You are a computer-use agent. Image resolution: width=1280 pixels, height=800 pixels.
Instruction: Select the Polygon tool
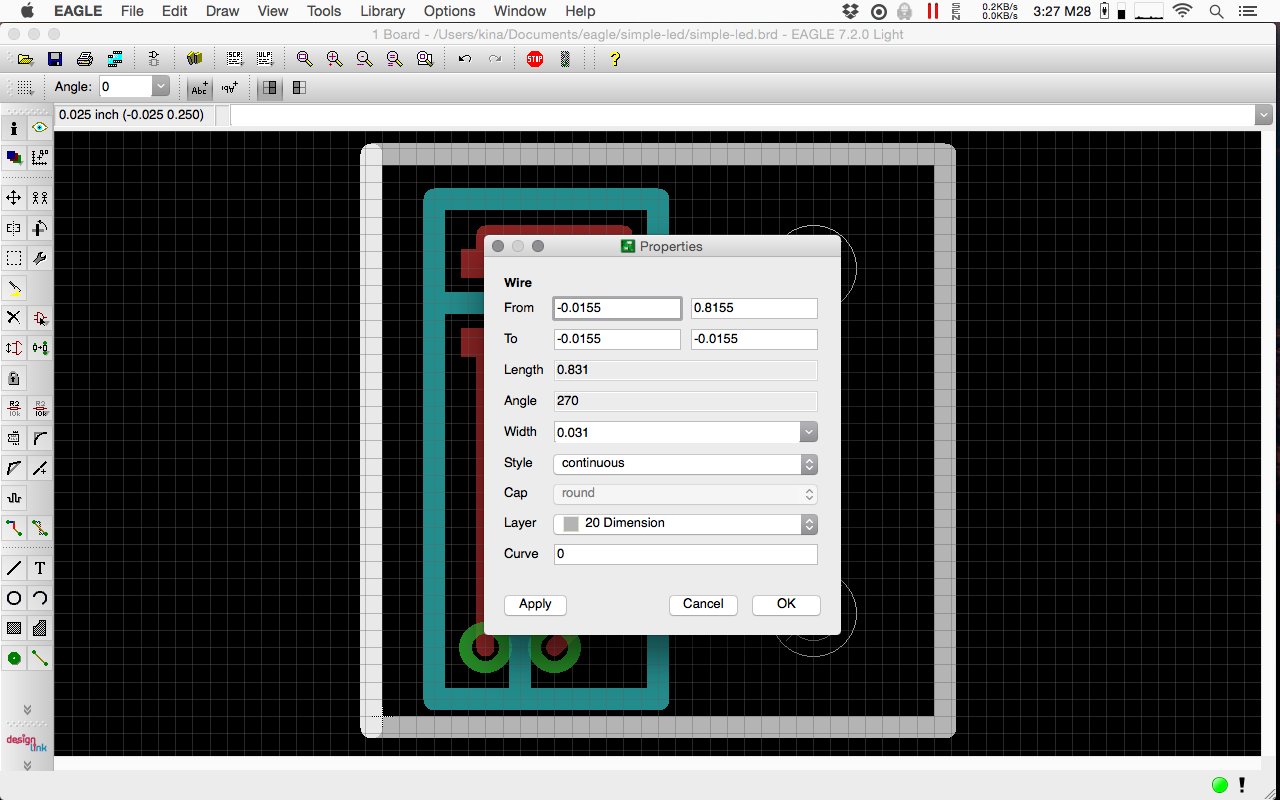click(40, 628)
